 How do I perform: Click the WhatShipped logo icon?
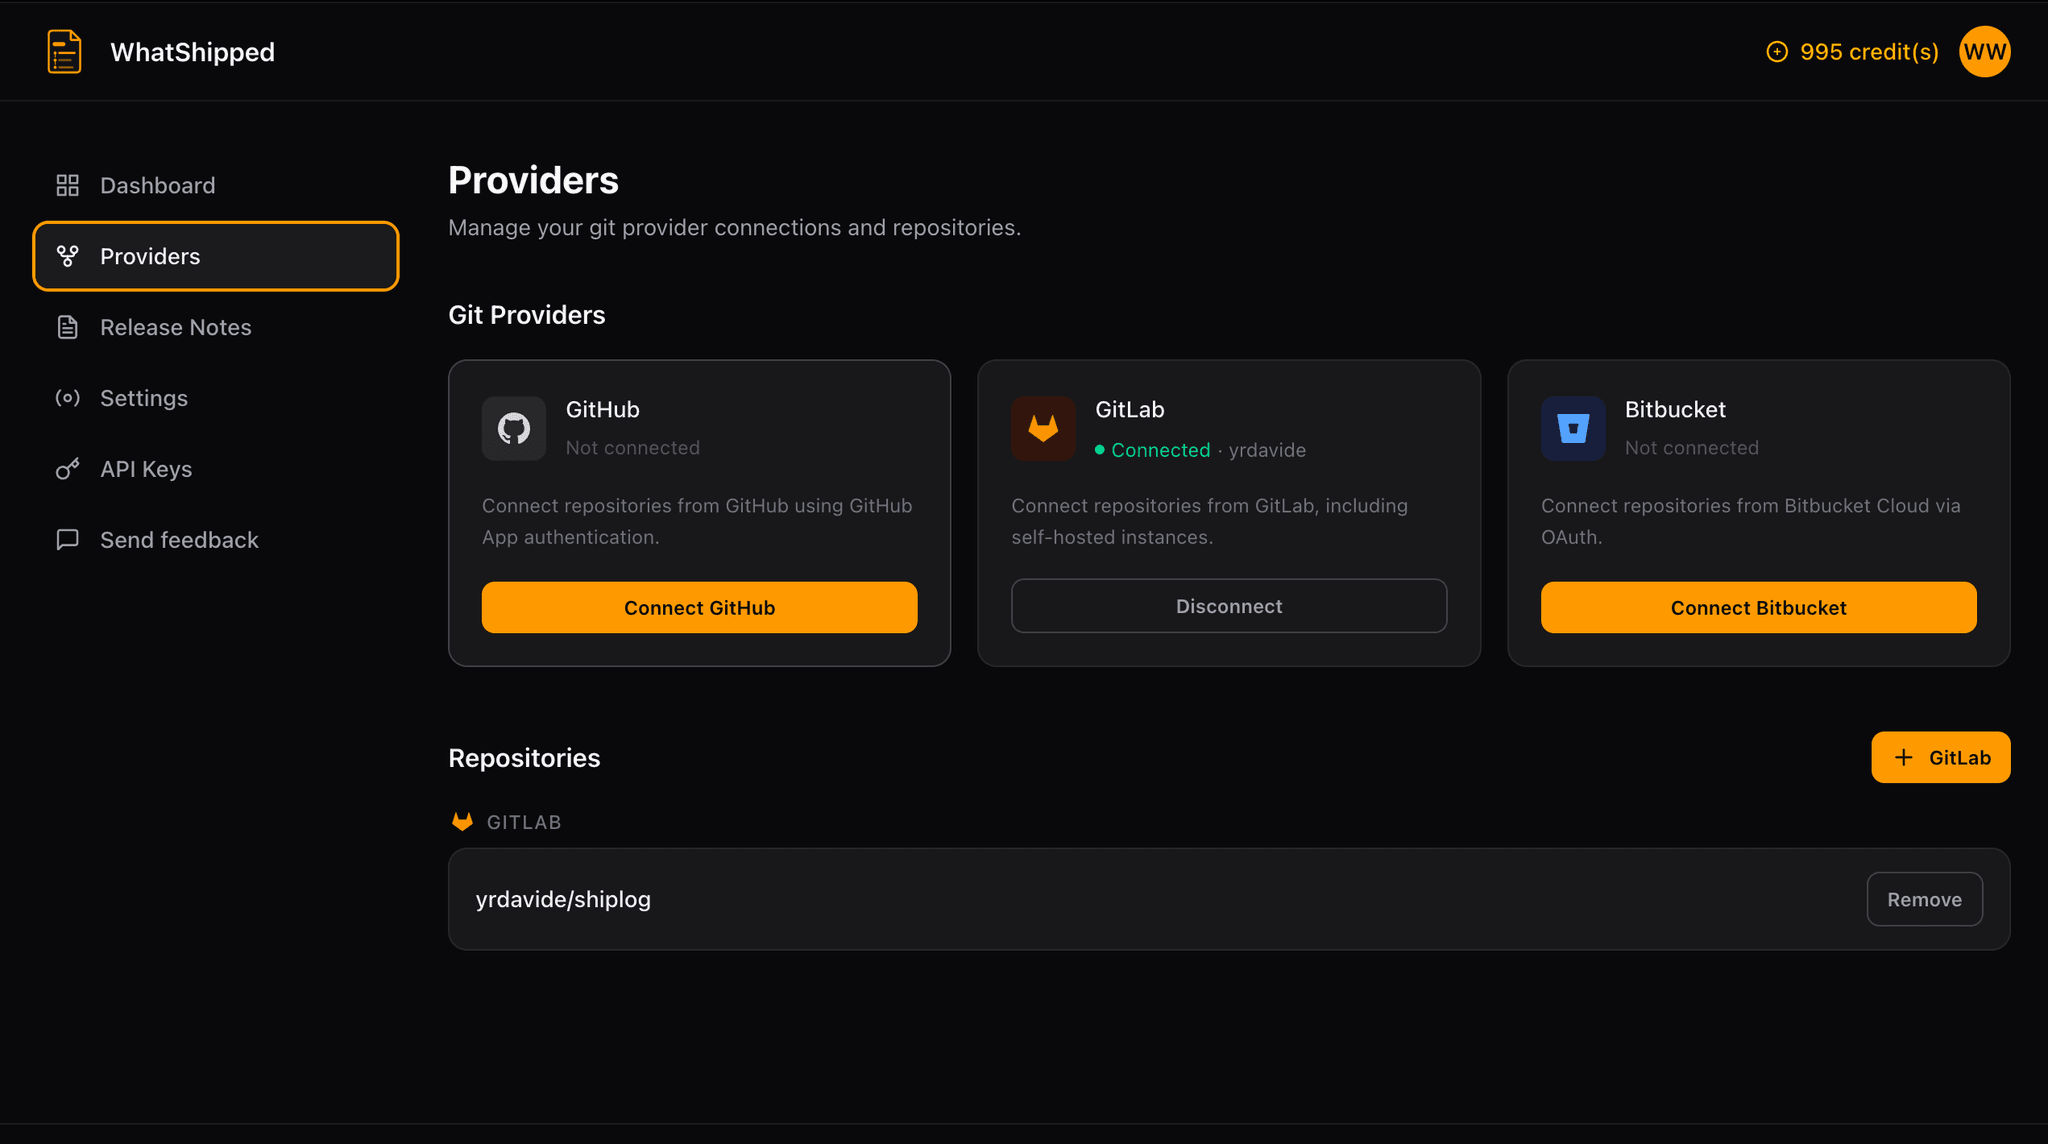pyautogui.click(x=64, y=52)
